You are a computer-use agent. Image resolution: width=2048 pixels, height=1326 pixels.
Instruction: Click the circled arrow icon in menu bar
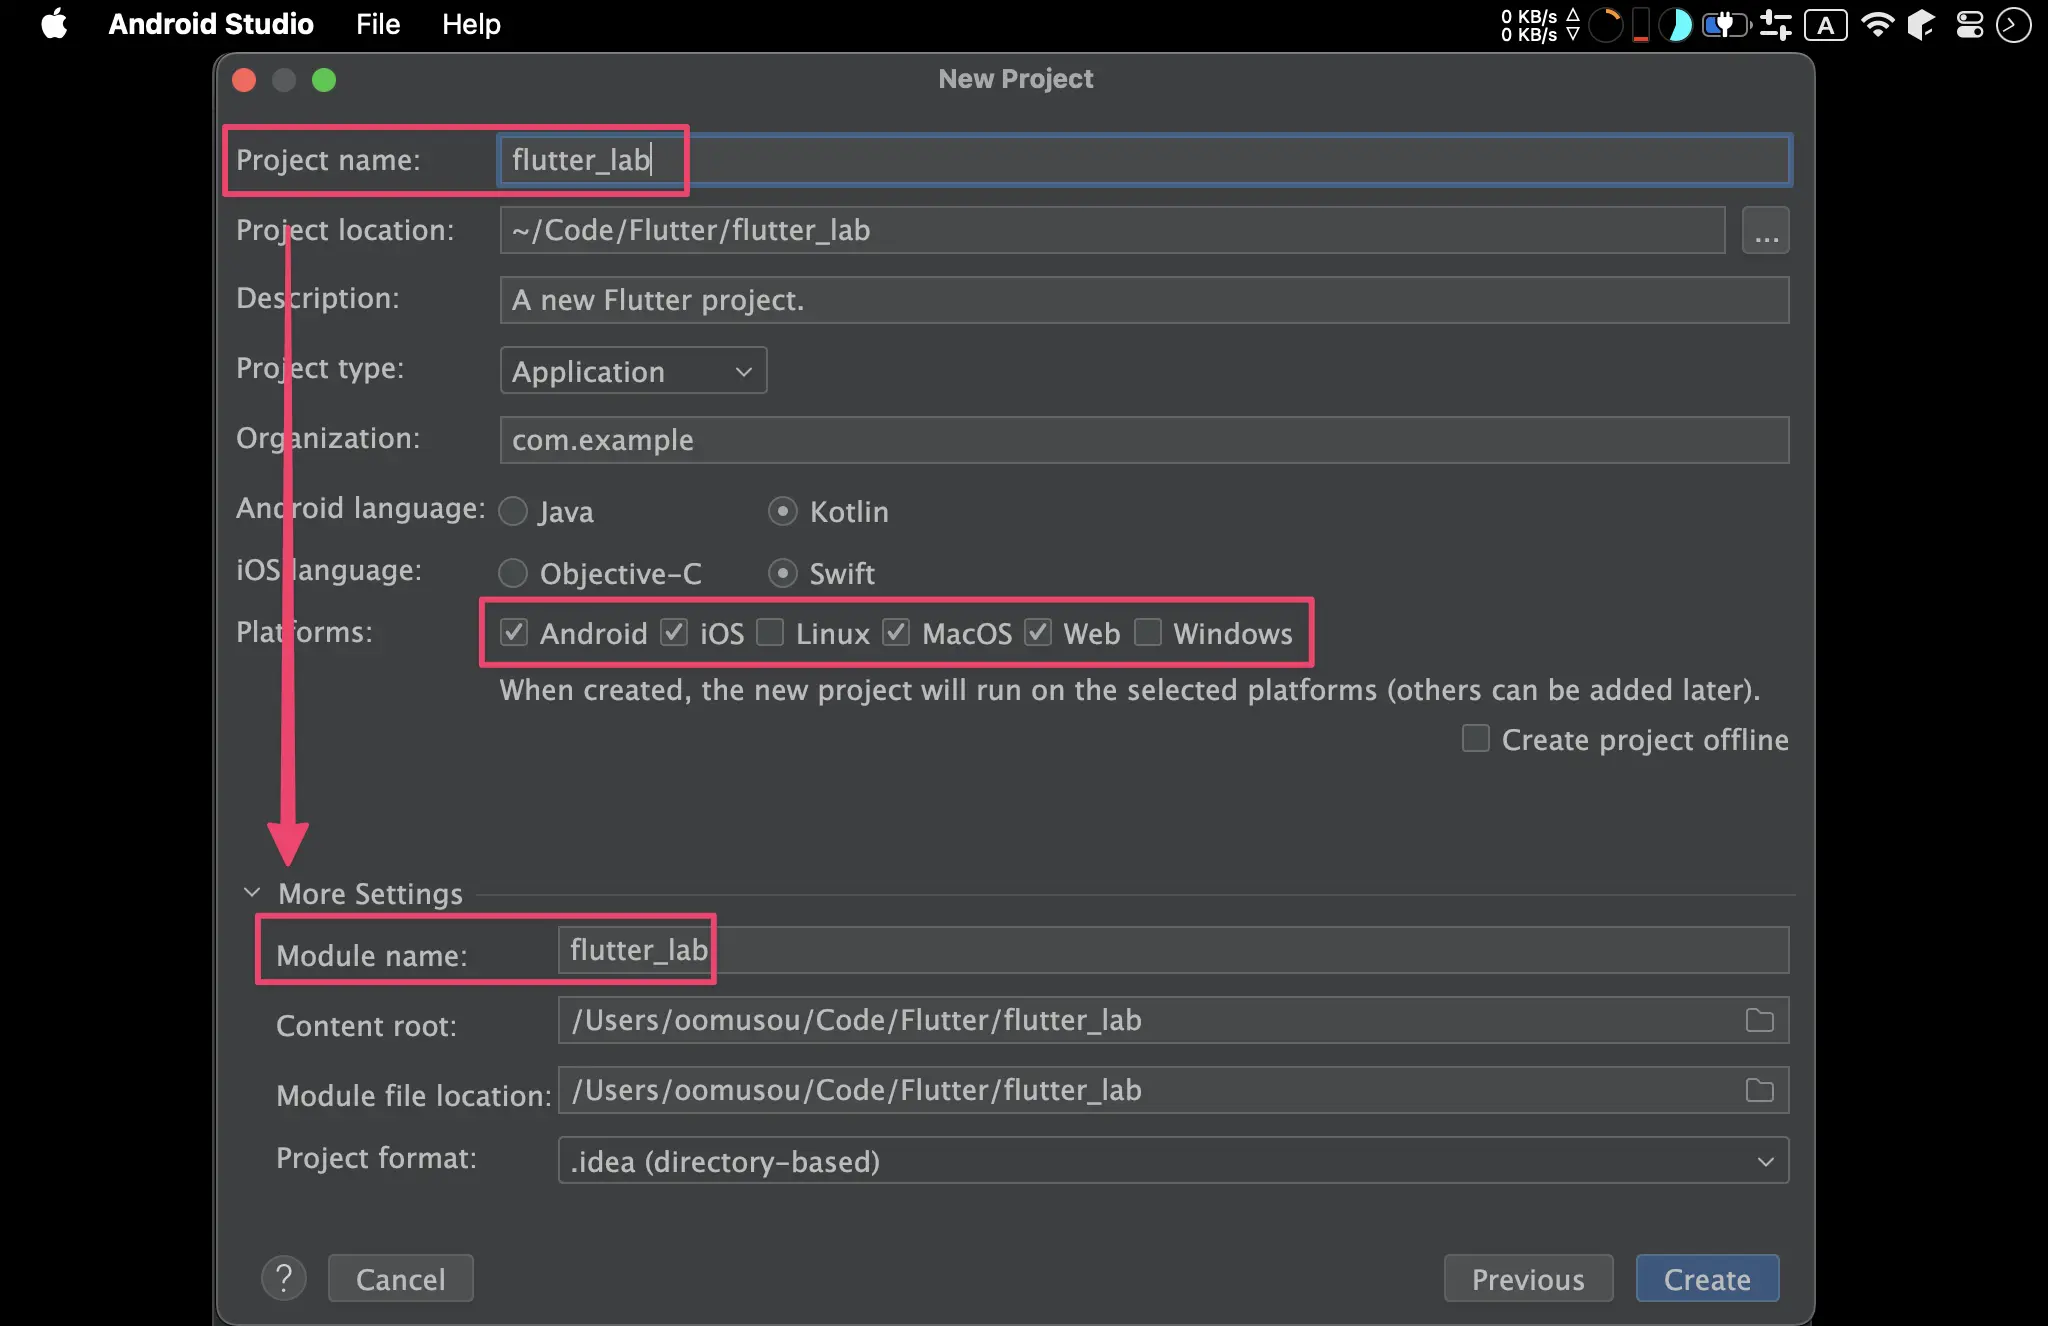click(x=2013, y=25)
